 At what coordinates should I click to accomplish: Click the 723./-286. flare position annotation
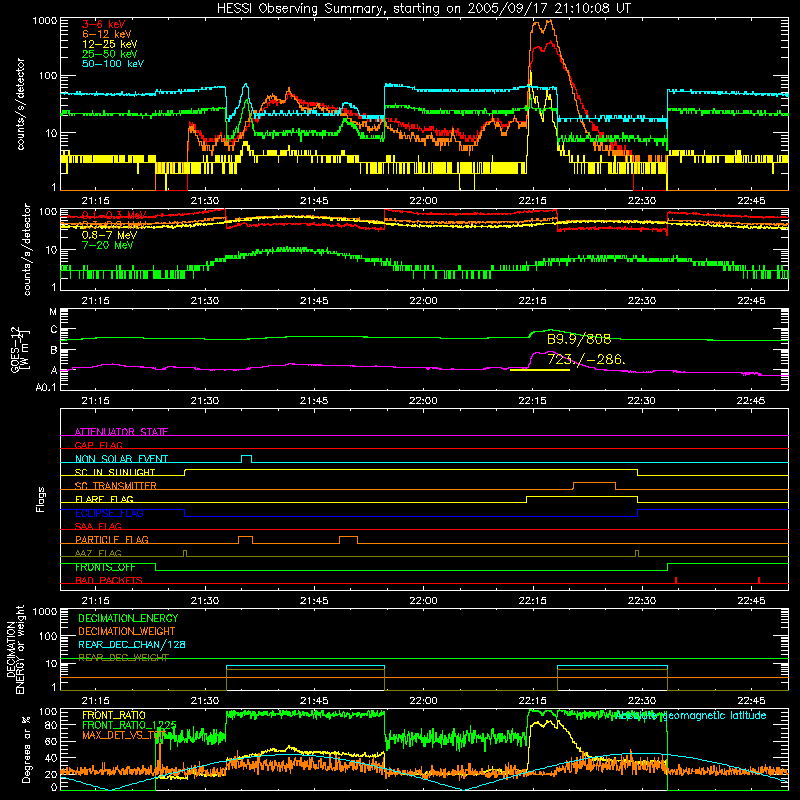(x=586, y=359)
